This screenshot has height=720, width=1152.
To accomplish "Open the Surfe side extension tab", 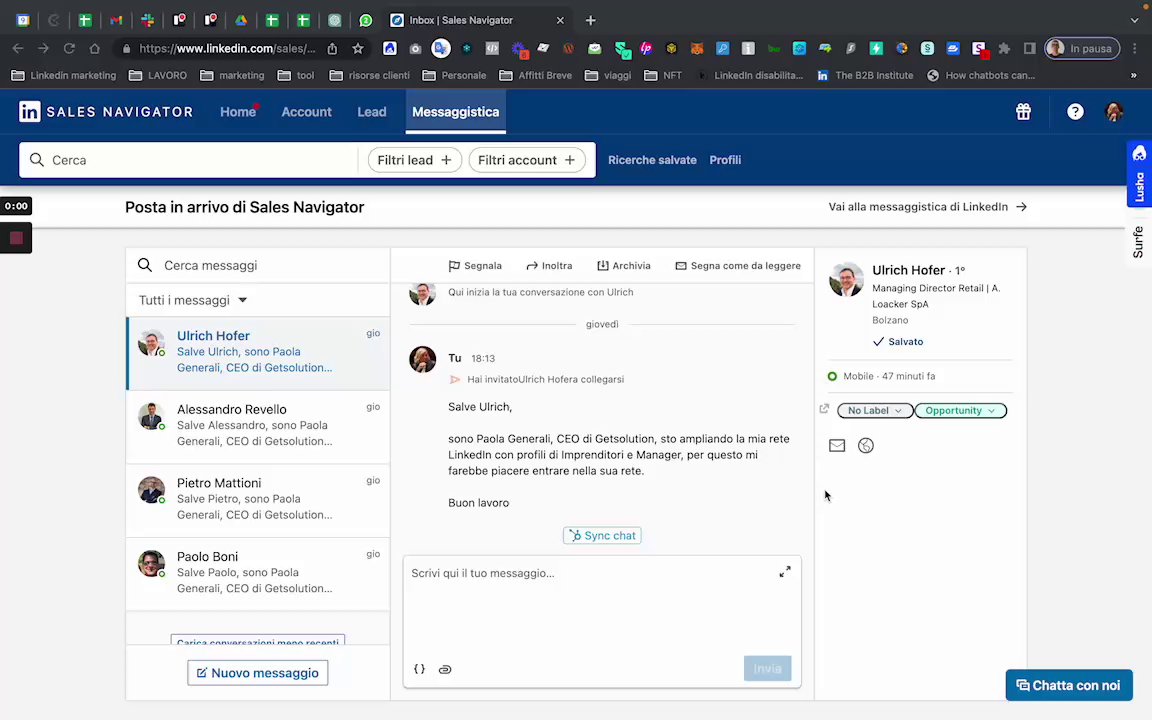I will coord(1139,242).
